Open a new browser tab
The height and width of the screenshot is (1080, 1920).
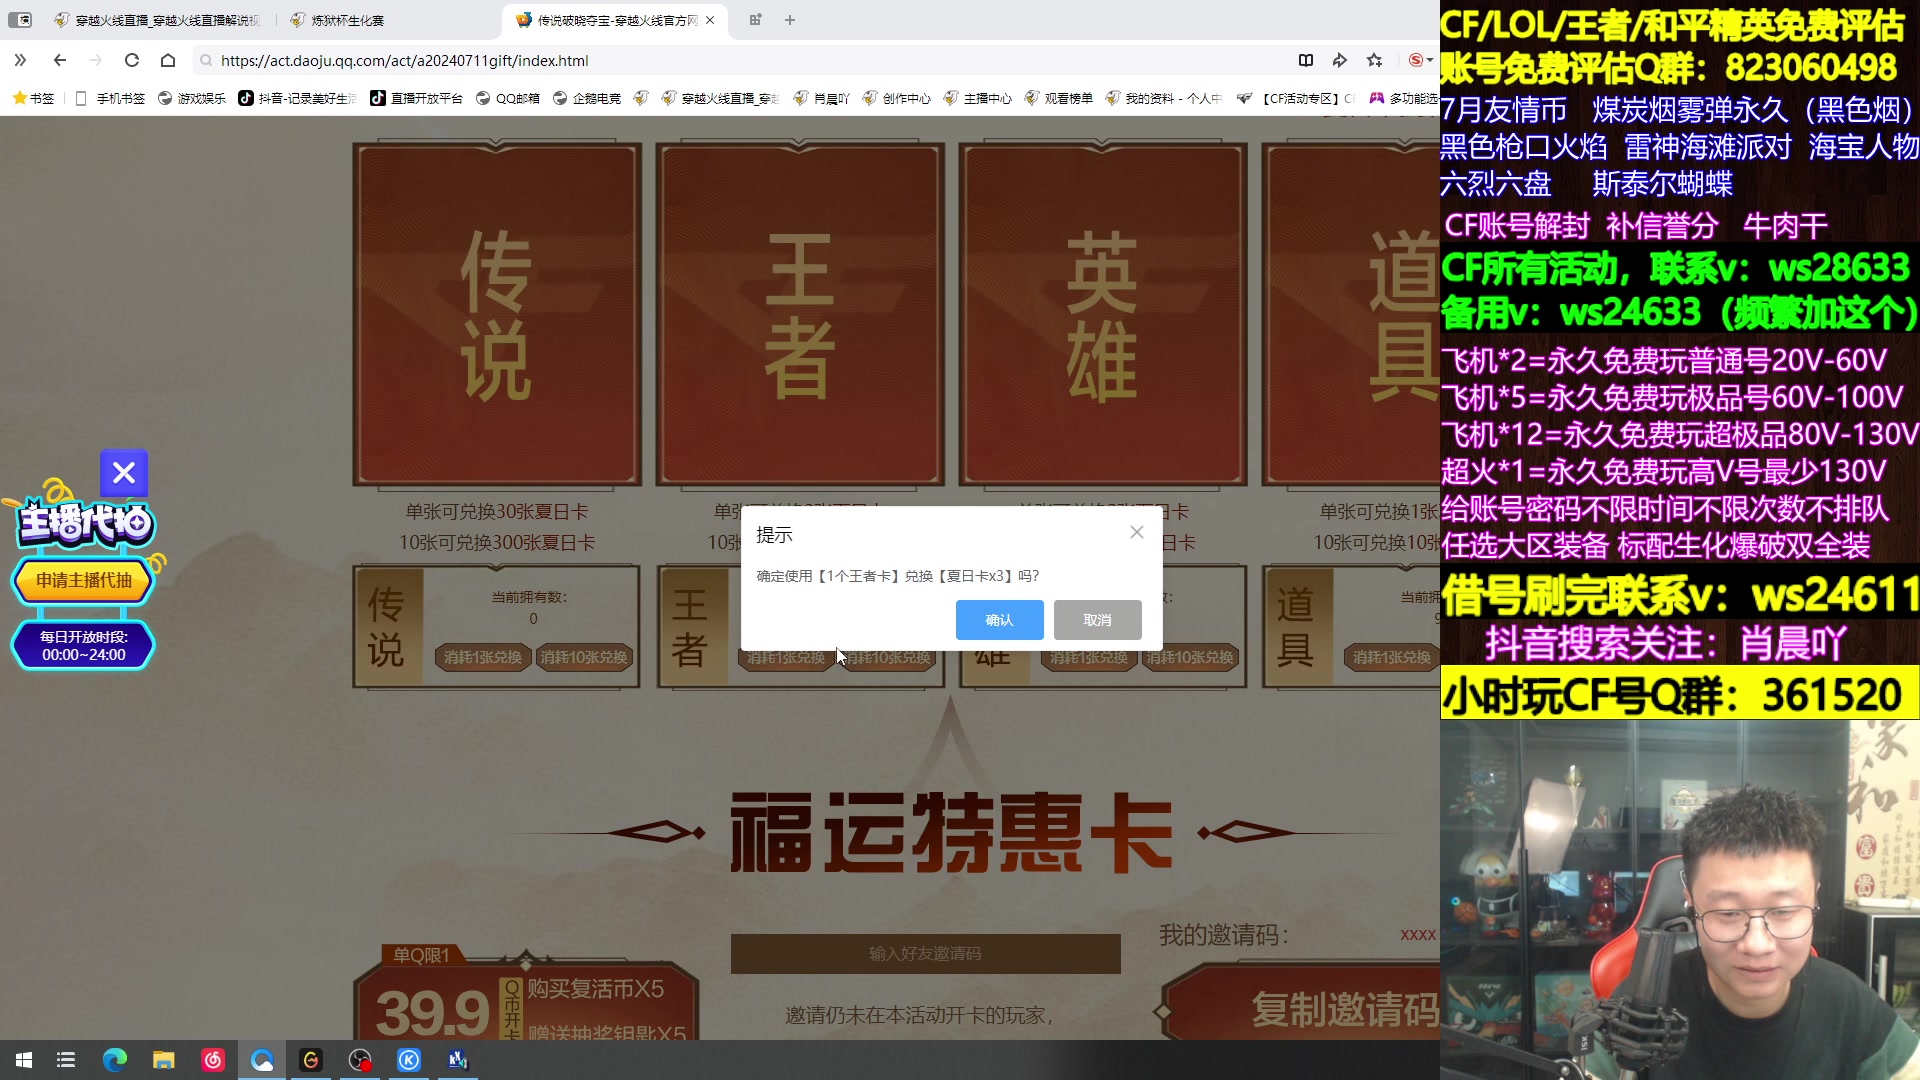coord(790,20)
